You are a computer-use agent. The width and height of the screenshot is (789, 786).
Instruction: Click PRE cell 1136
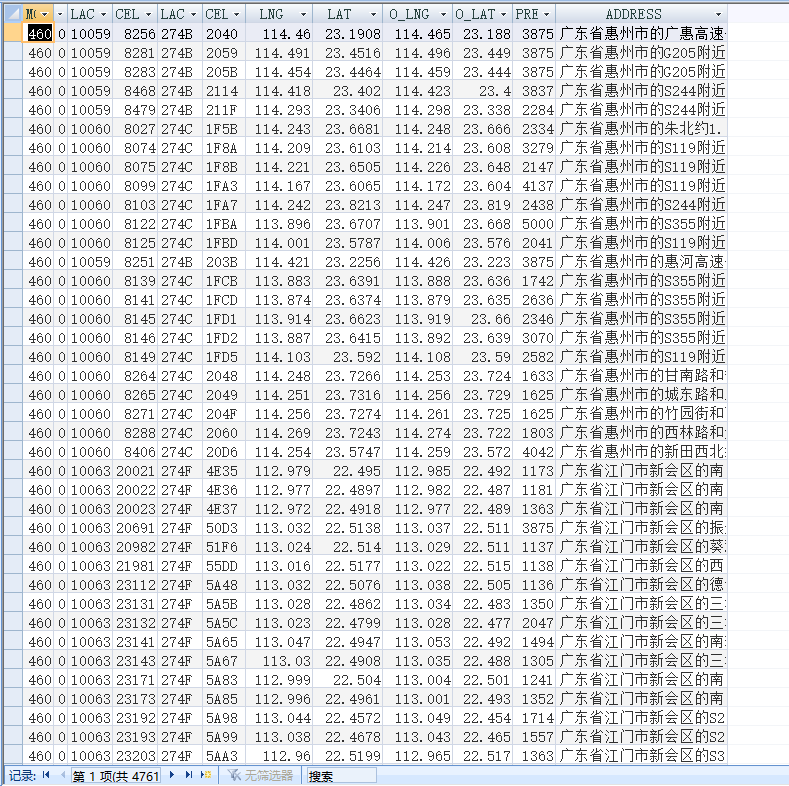534,585
